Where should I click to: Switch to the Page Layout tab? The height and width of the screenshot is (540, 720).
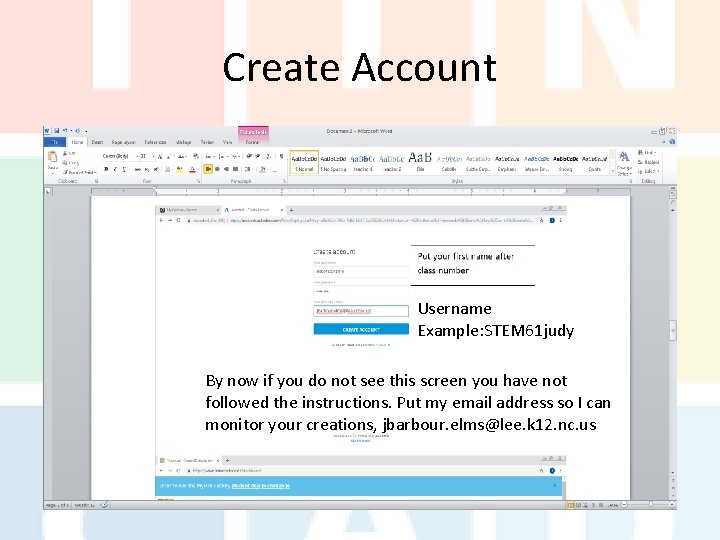tap(123, 142)
